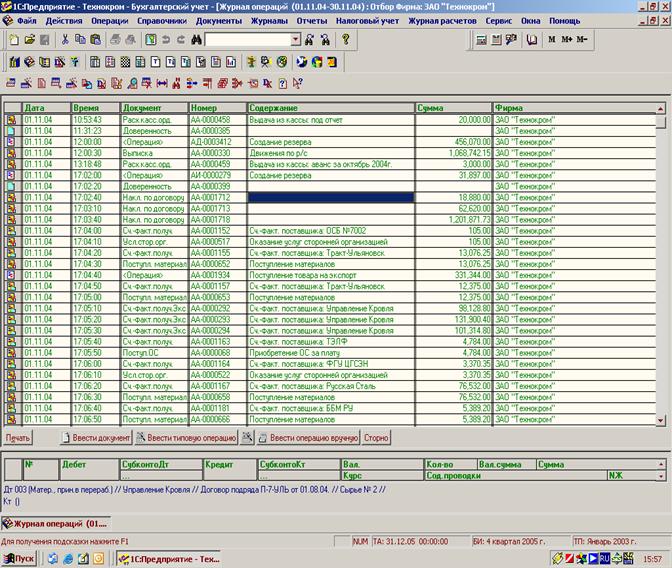This screenshot has height=568, width=672.
Task: Click the M+ memory add button
Action: [569, 39]
